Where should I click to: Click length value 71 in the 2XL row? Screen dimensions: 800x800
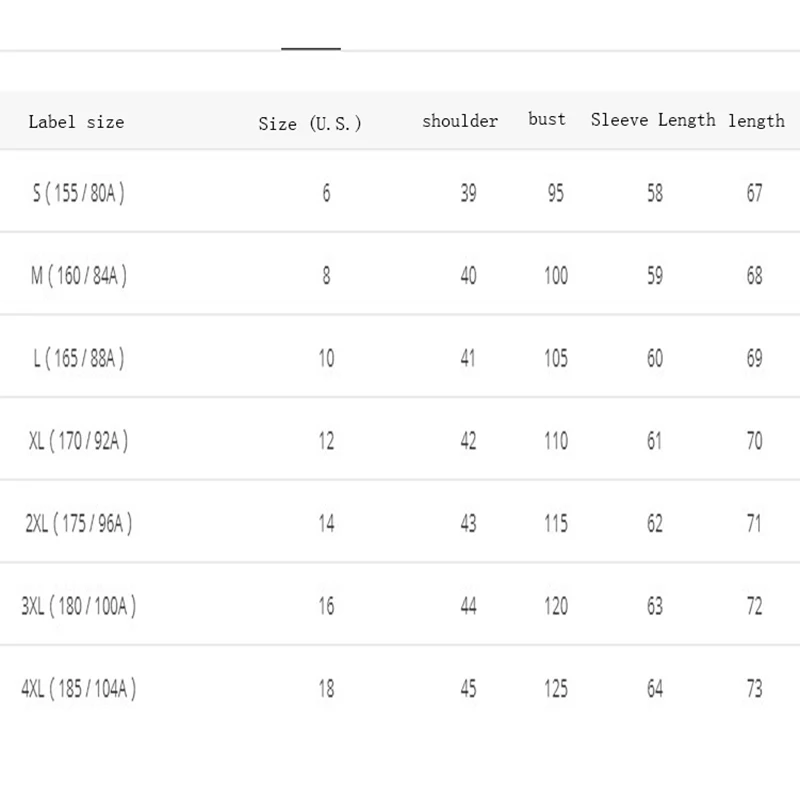coord(754,523)
